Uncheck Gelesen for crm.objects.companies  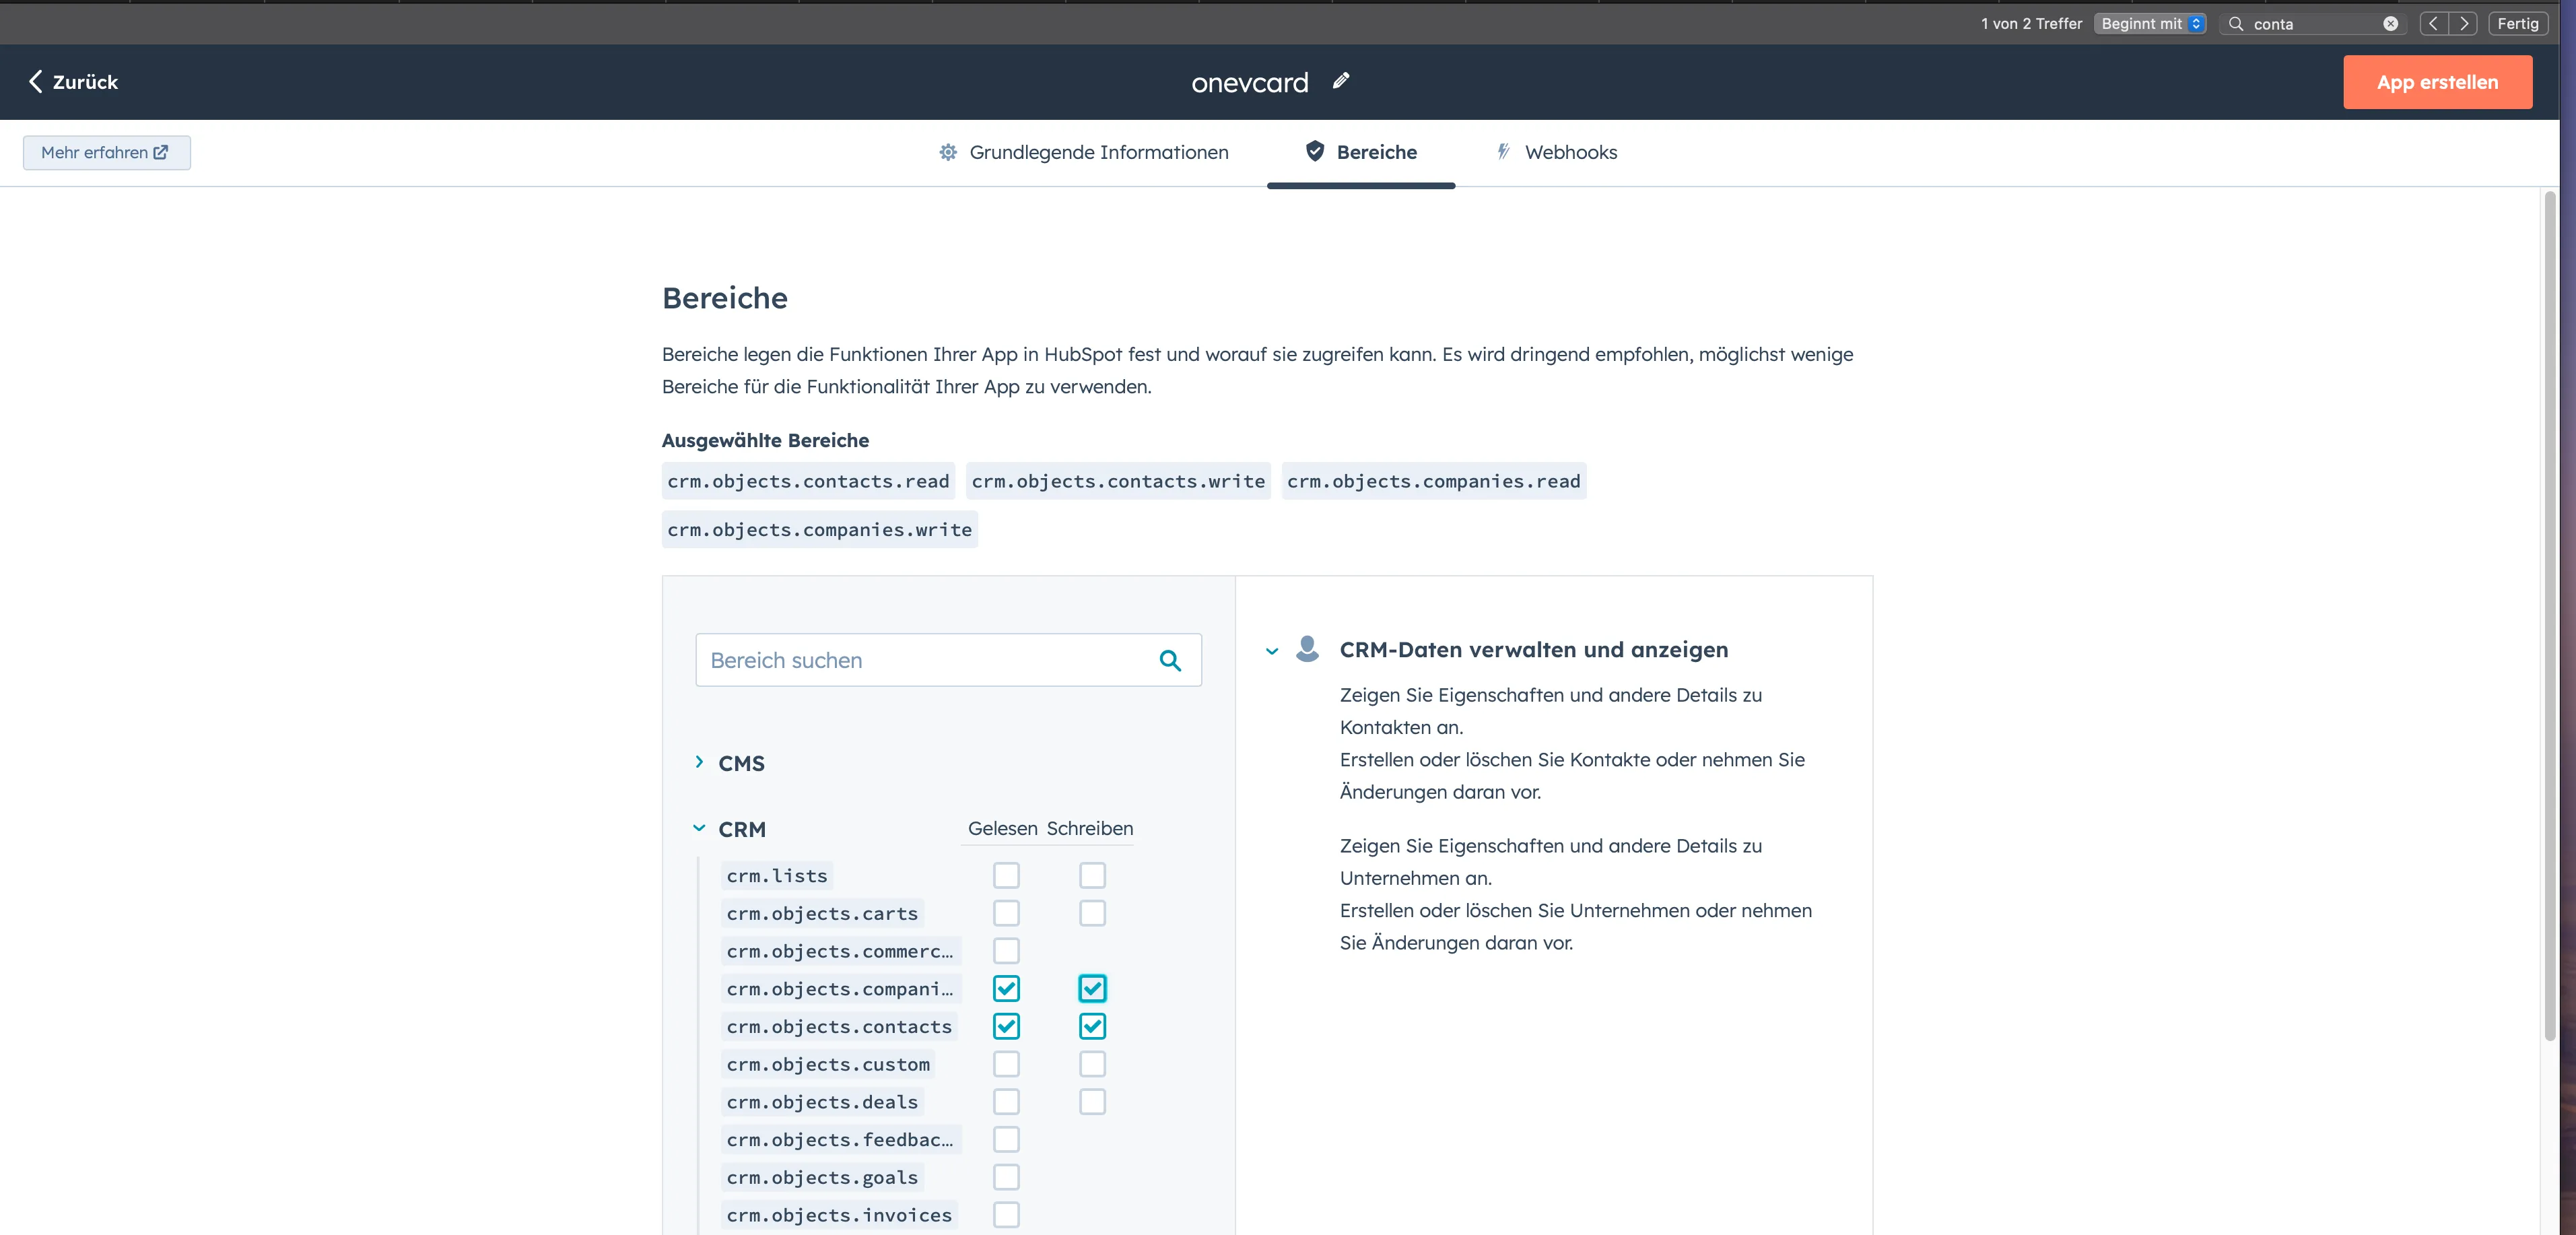point(1006,988)
